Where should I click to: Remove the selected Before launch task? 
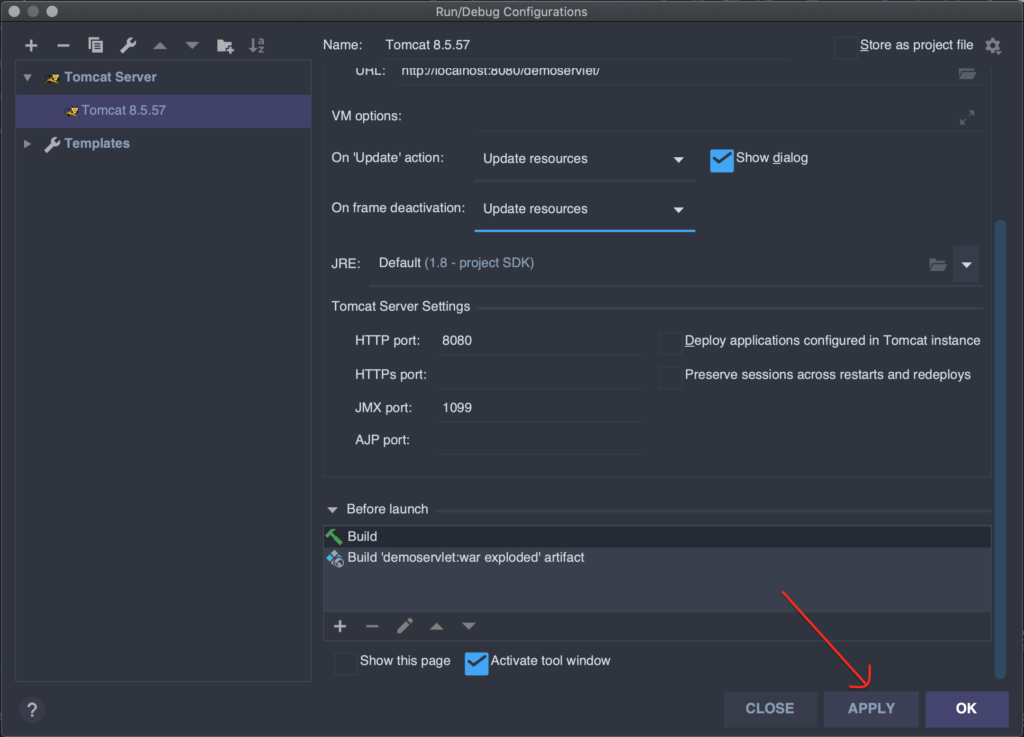(372, 627)
